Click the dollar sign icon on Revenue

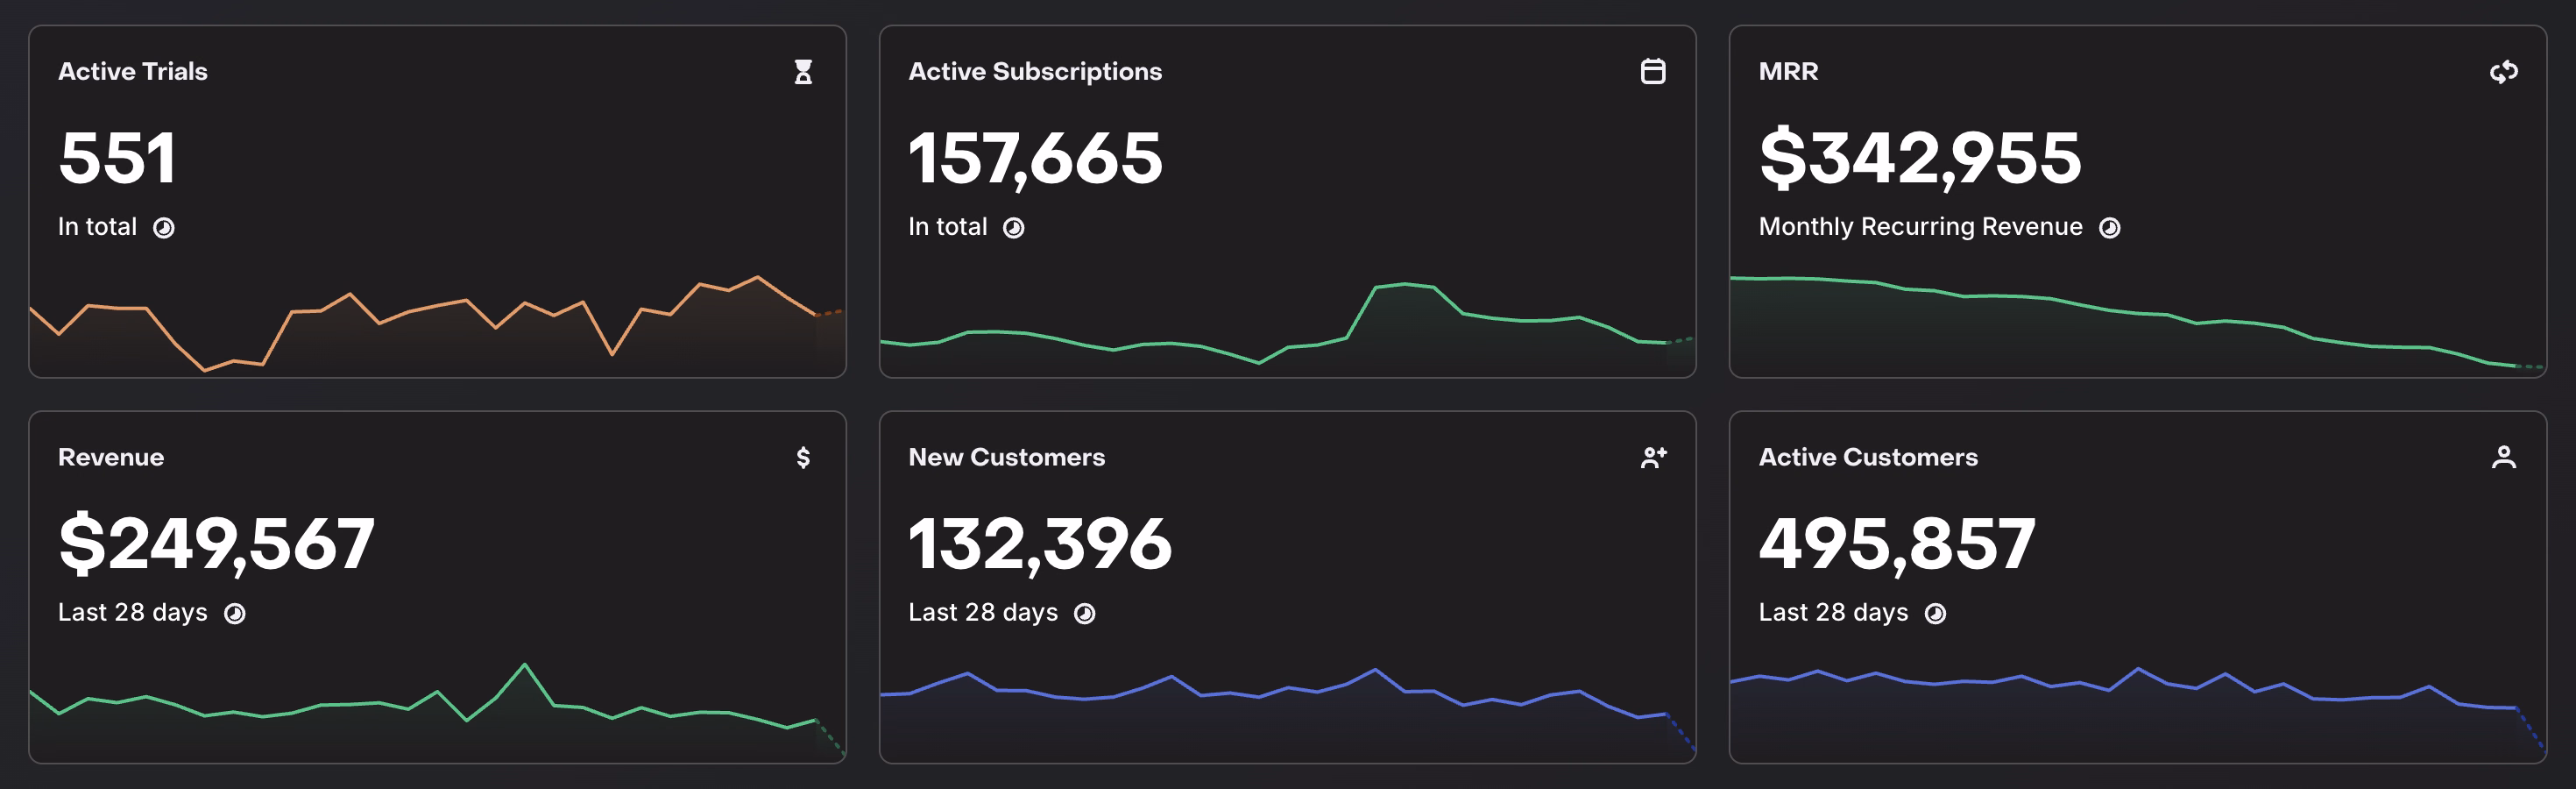803,457
